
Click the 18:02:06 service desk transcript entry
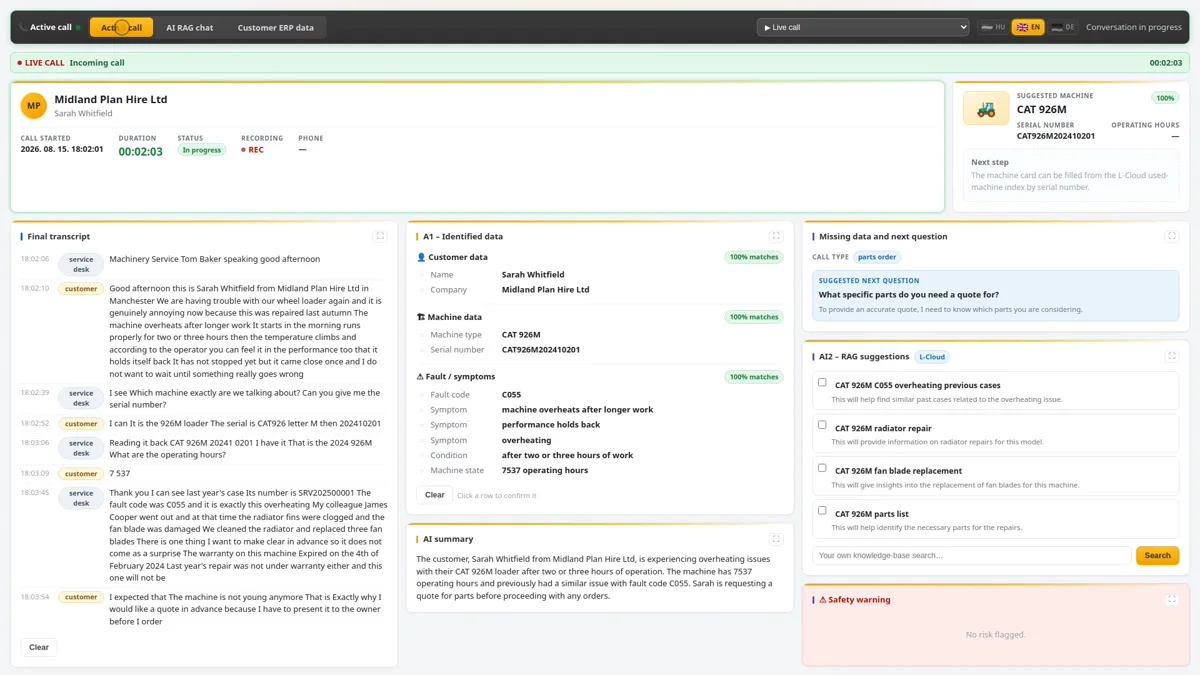202,264
